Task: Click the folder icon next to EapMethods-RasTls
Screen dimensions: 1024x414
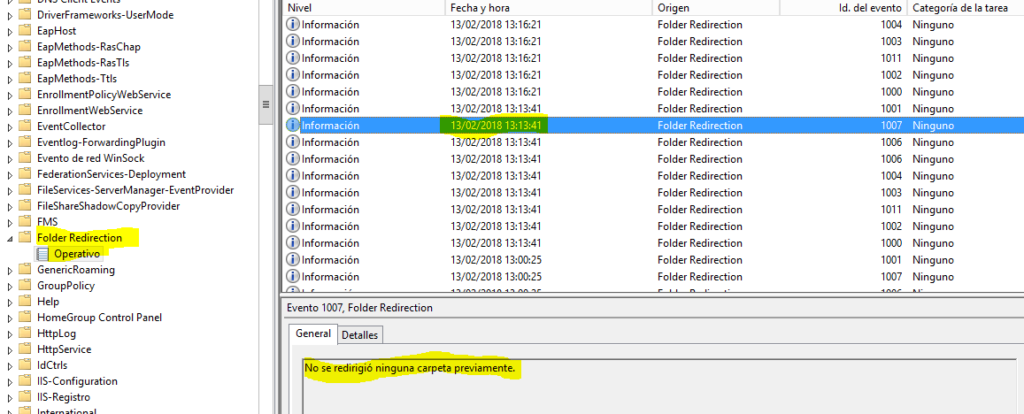Action: (25, 63)
